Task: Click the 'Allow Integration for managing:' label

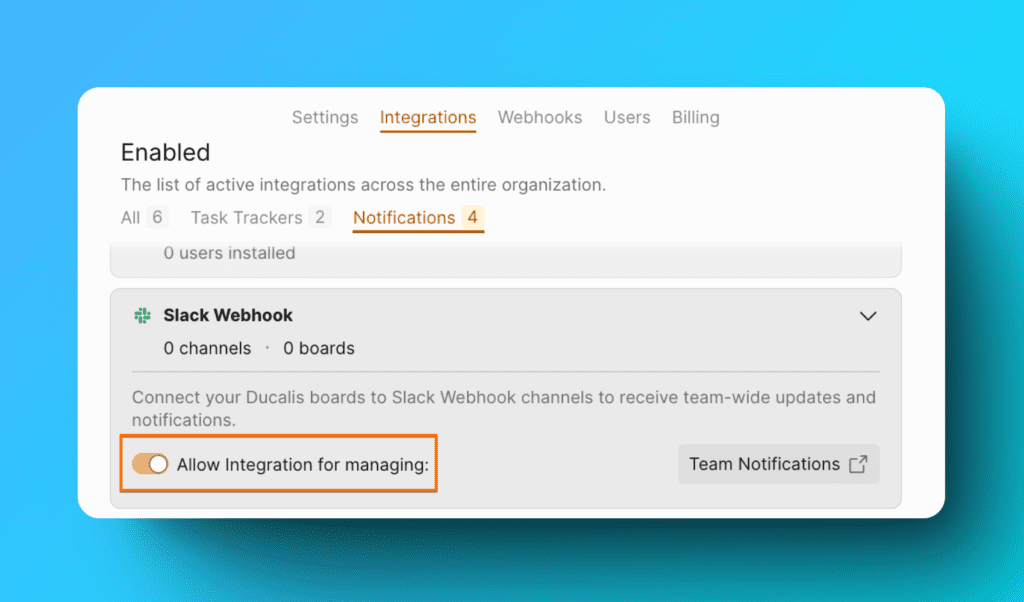Action: pos(309,464)
